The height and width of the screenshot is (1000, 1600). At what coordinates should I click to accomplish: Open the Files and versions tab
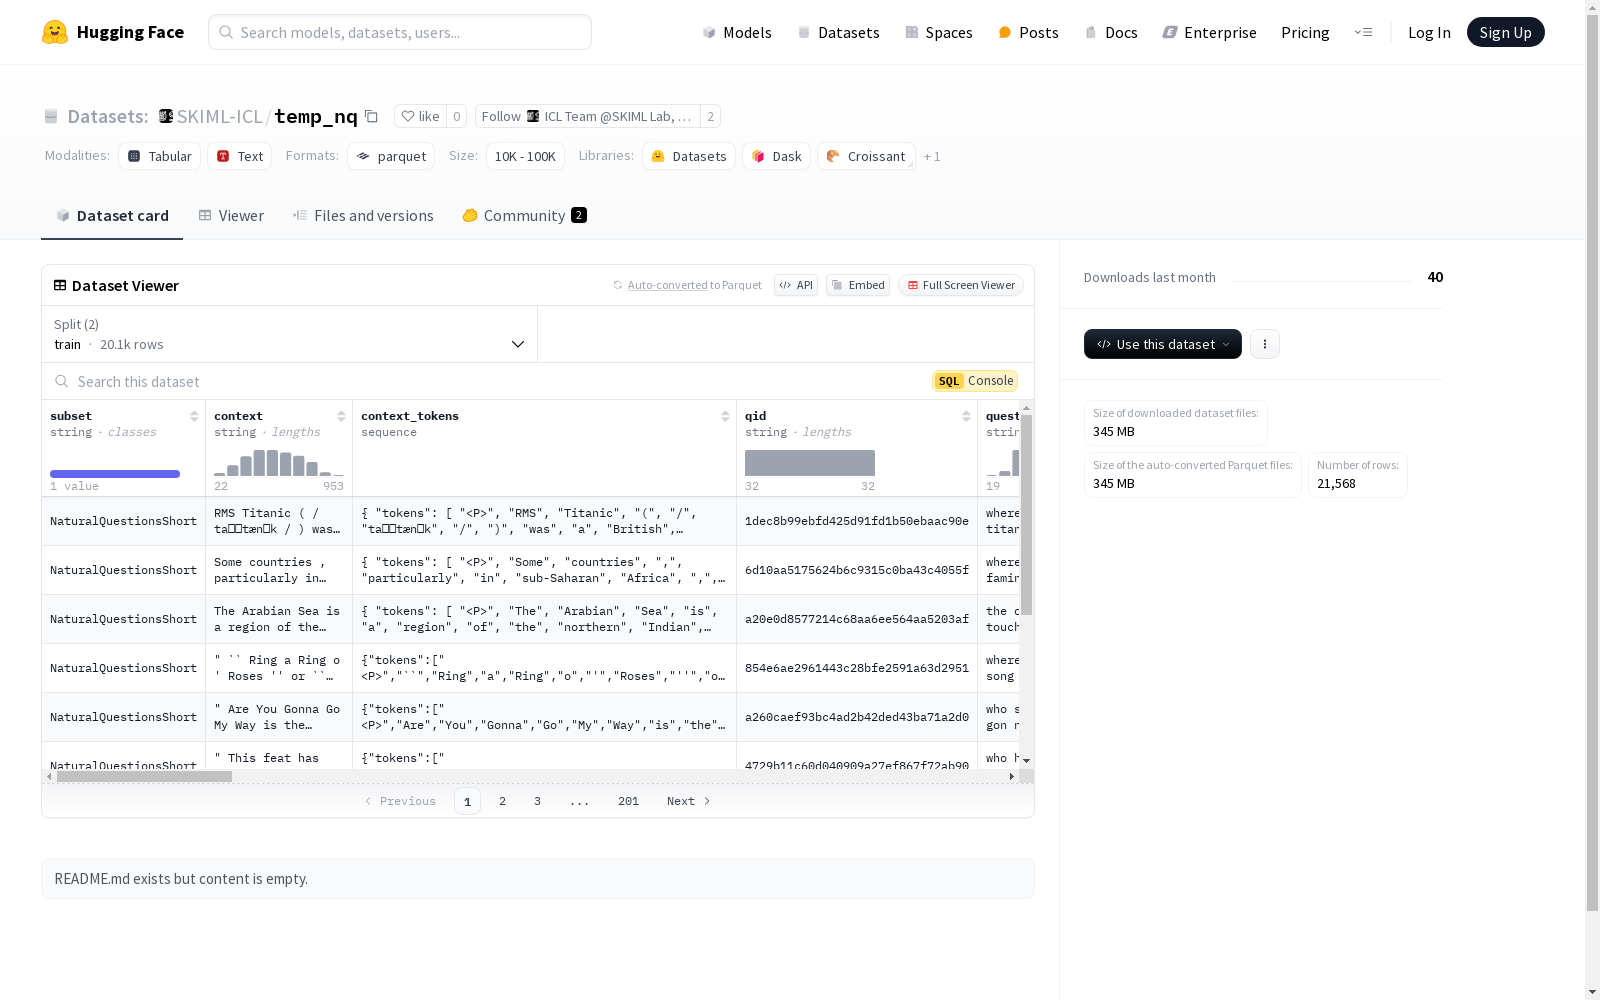click(x=363, y=215)
